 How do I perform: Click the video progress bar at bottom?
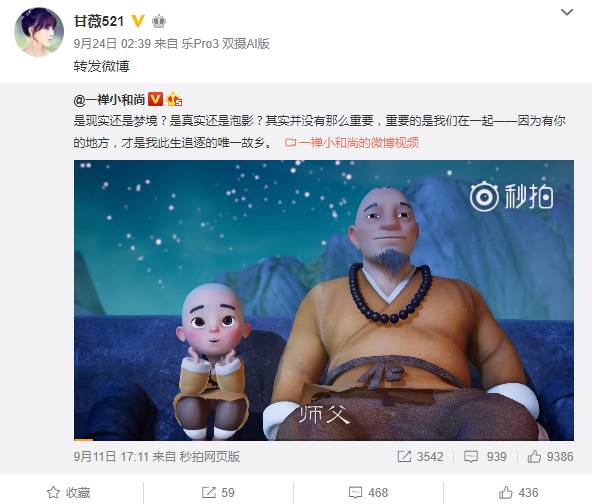click(x=324, y=439)
